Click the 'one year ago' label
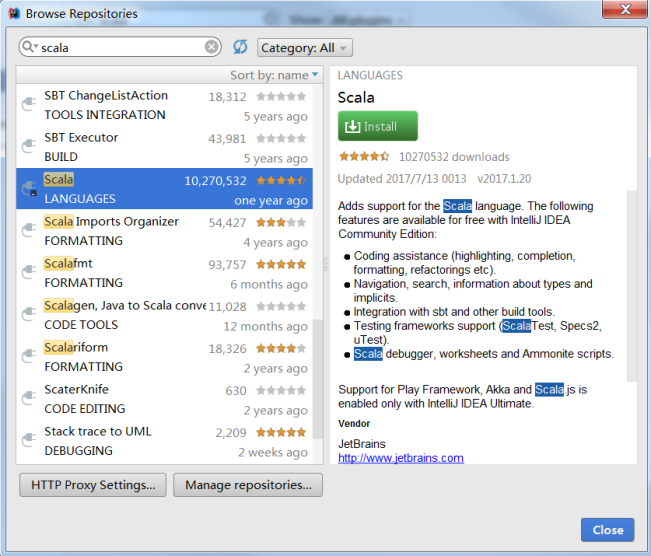 (271, 201)
